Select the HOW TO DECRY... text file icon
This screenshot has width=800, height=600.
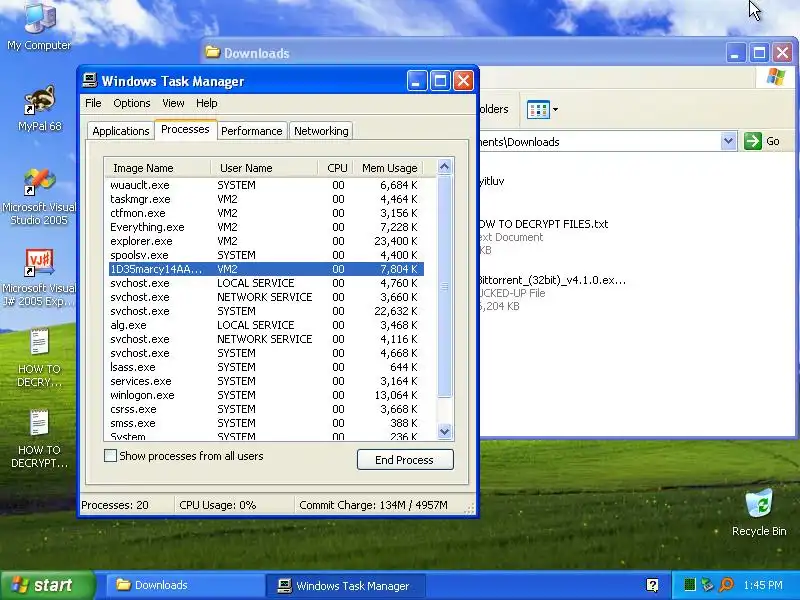[39, 357]
